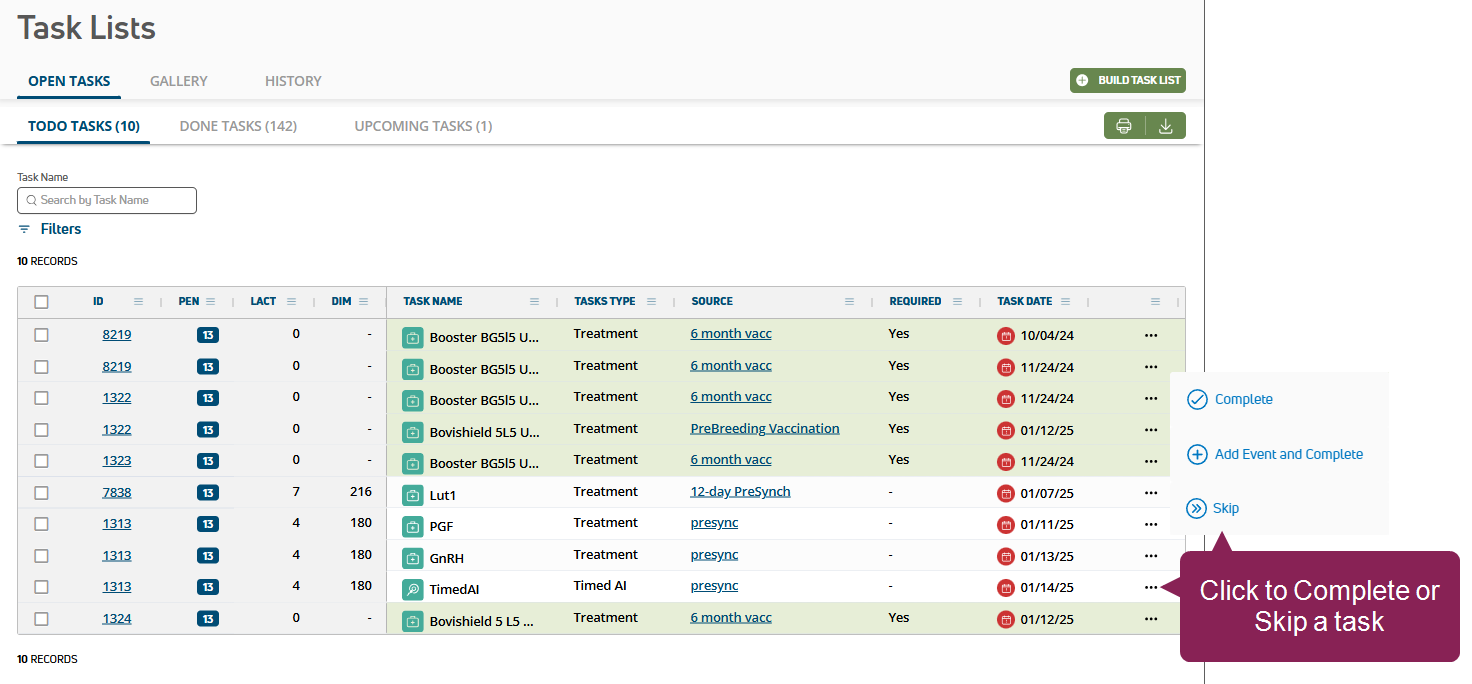Select the checkbox for cow 1324 row

[x=41, y=619]
